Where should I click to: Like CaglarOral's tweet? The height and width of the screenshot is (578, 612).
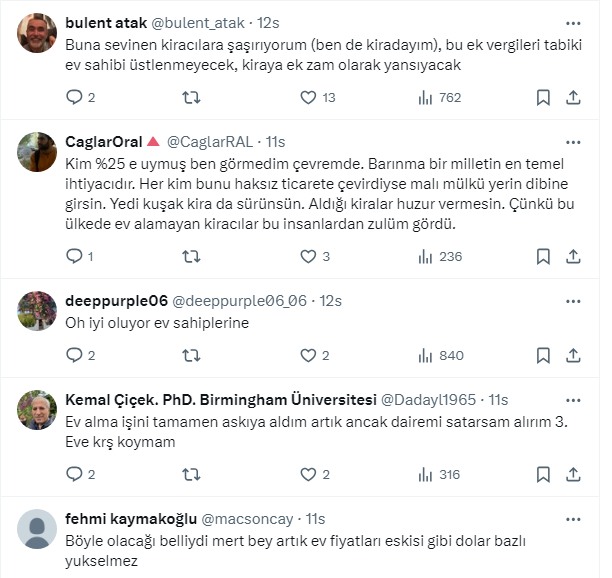point(309,256)
